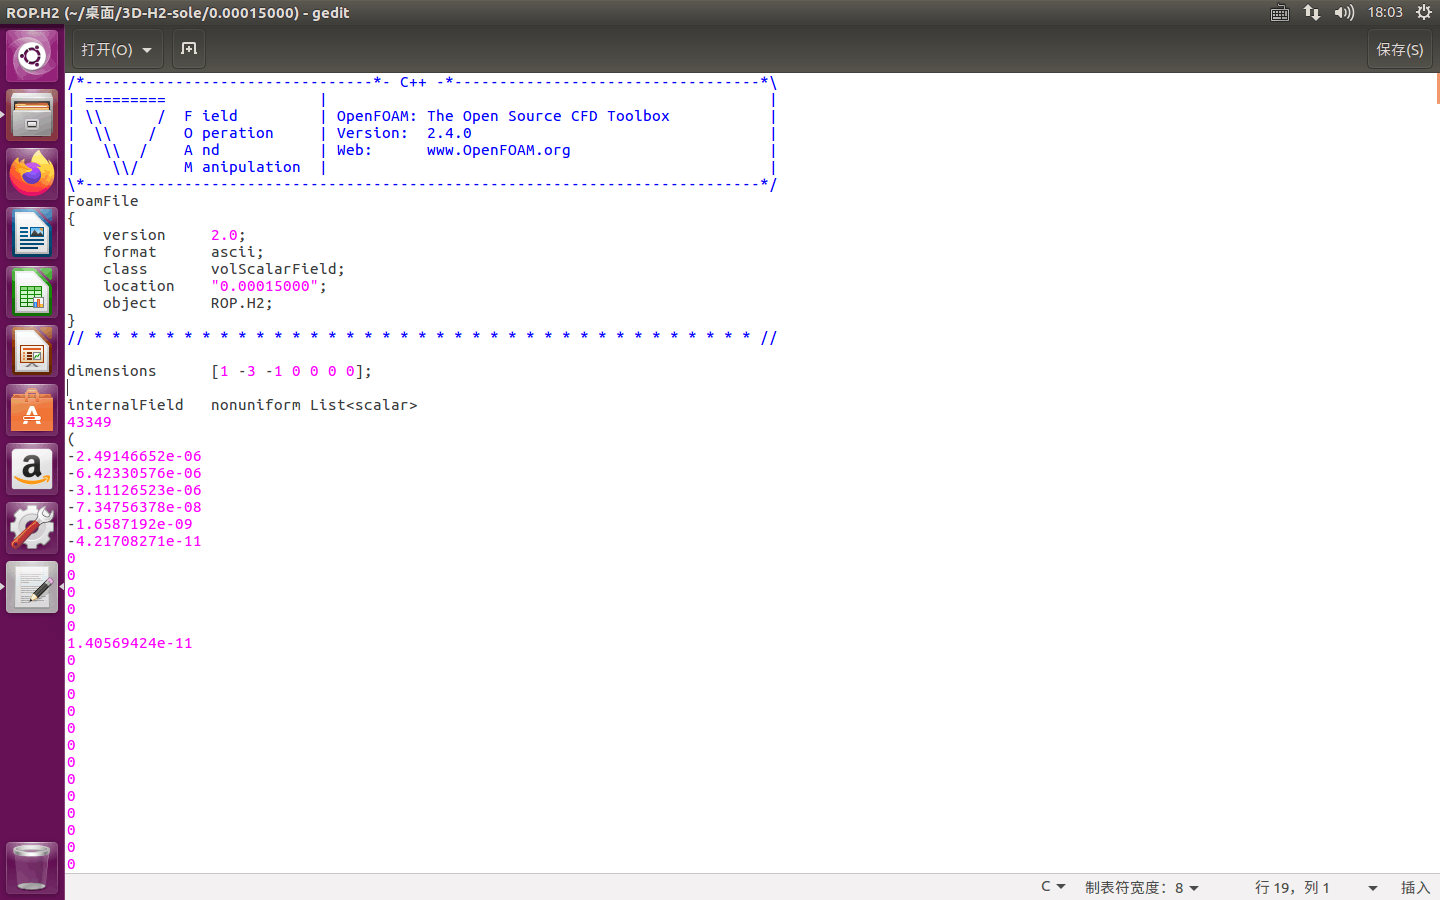Open System Settings wrench-gear icon
Screen dimensions: 1440x900
click(32, 528)
